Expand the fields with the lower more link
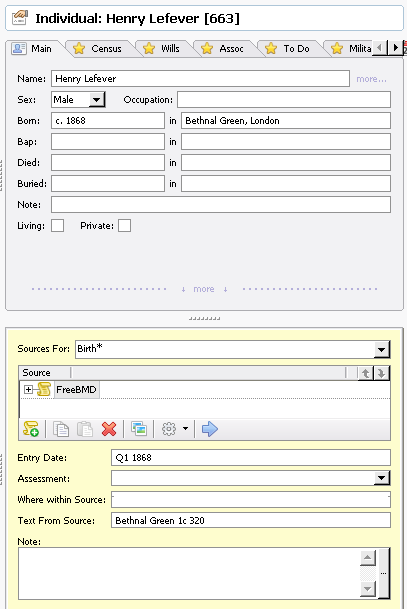The width and height of the screenshot is (407, 609). pyautogui.click(x=204, y=289)
